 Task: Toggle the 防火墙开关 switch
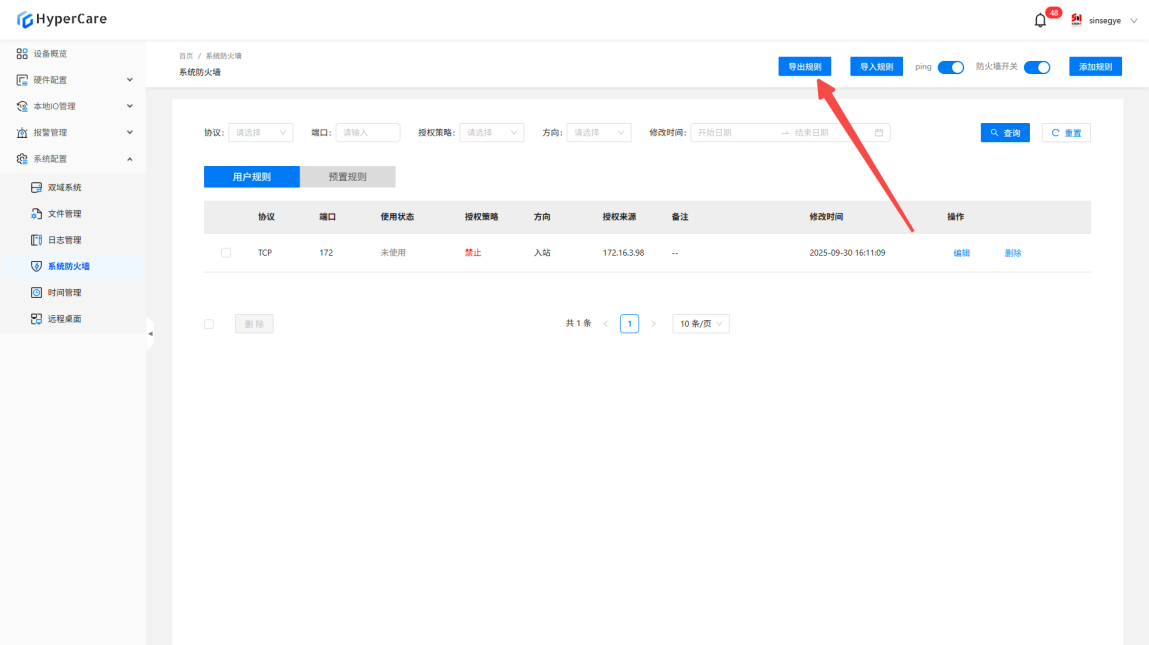[x=1037, y=67]
